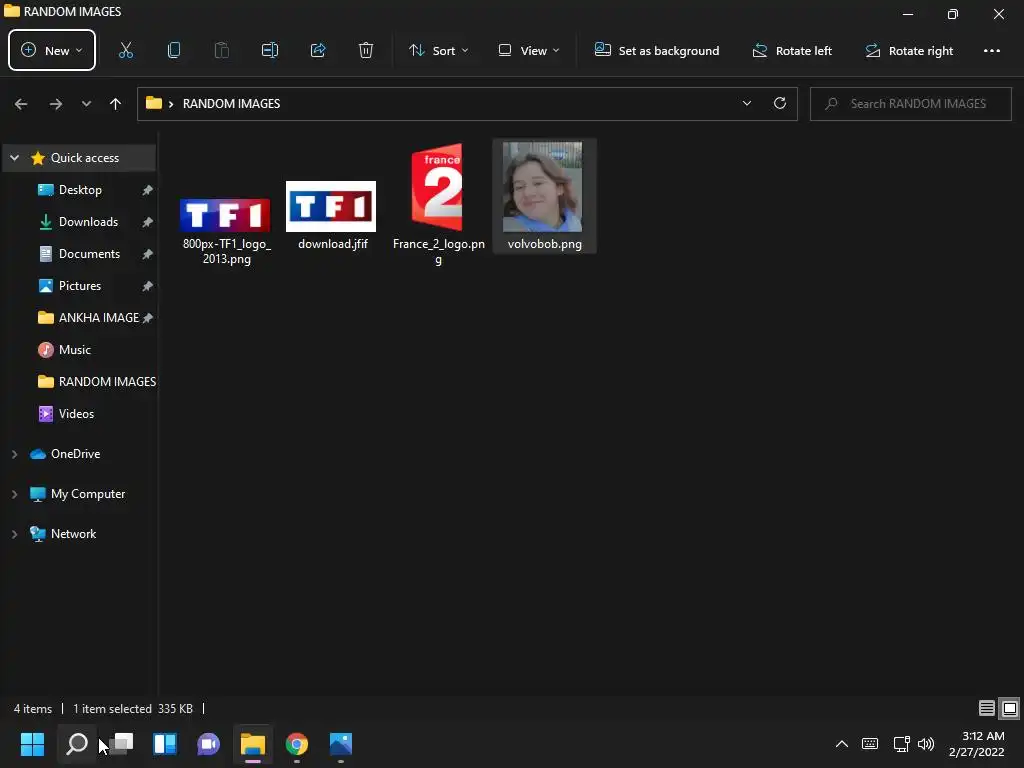This screenshot has height=768, width=1024.
Task: Click RANDOM IMAGES in the address bar
Action: [x=231, y=104]
